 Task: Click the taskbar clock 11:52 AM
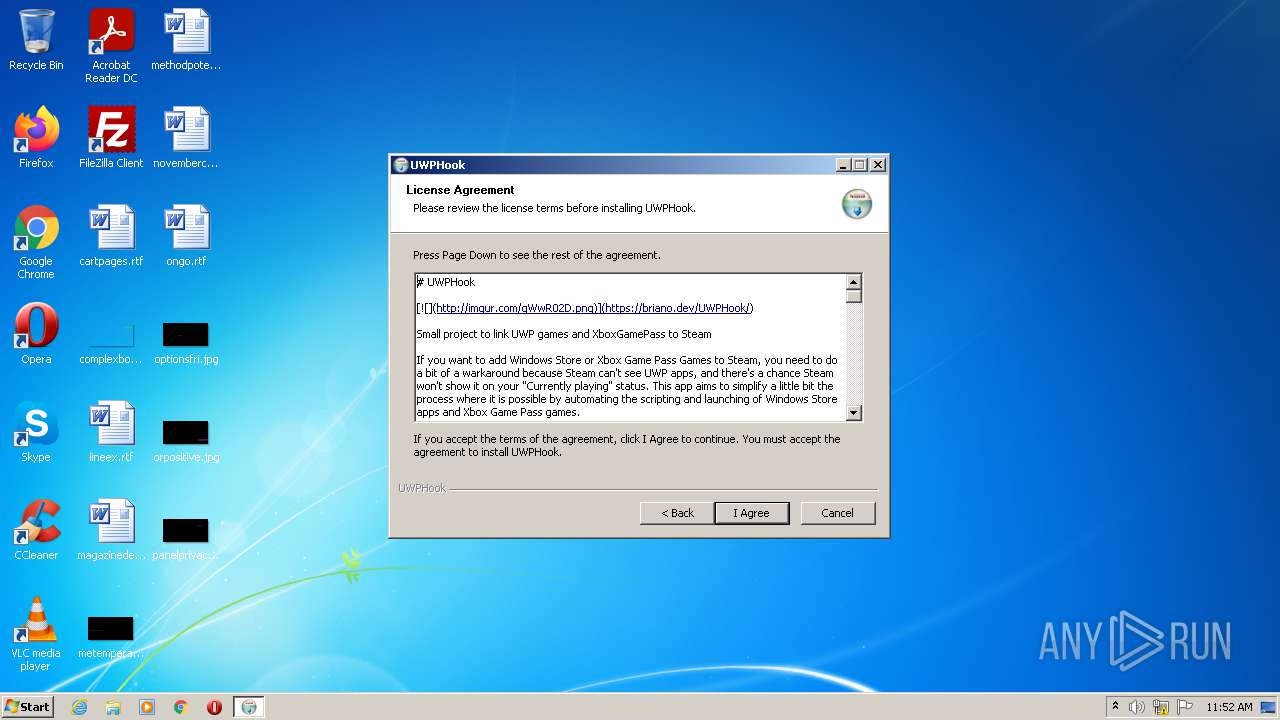(x=1229, y=707)
